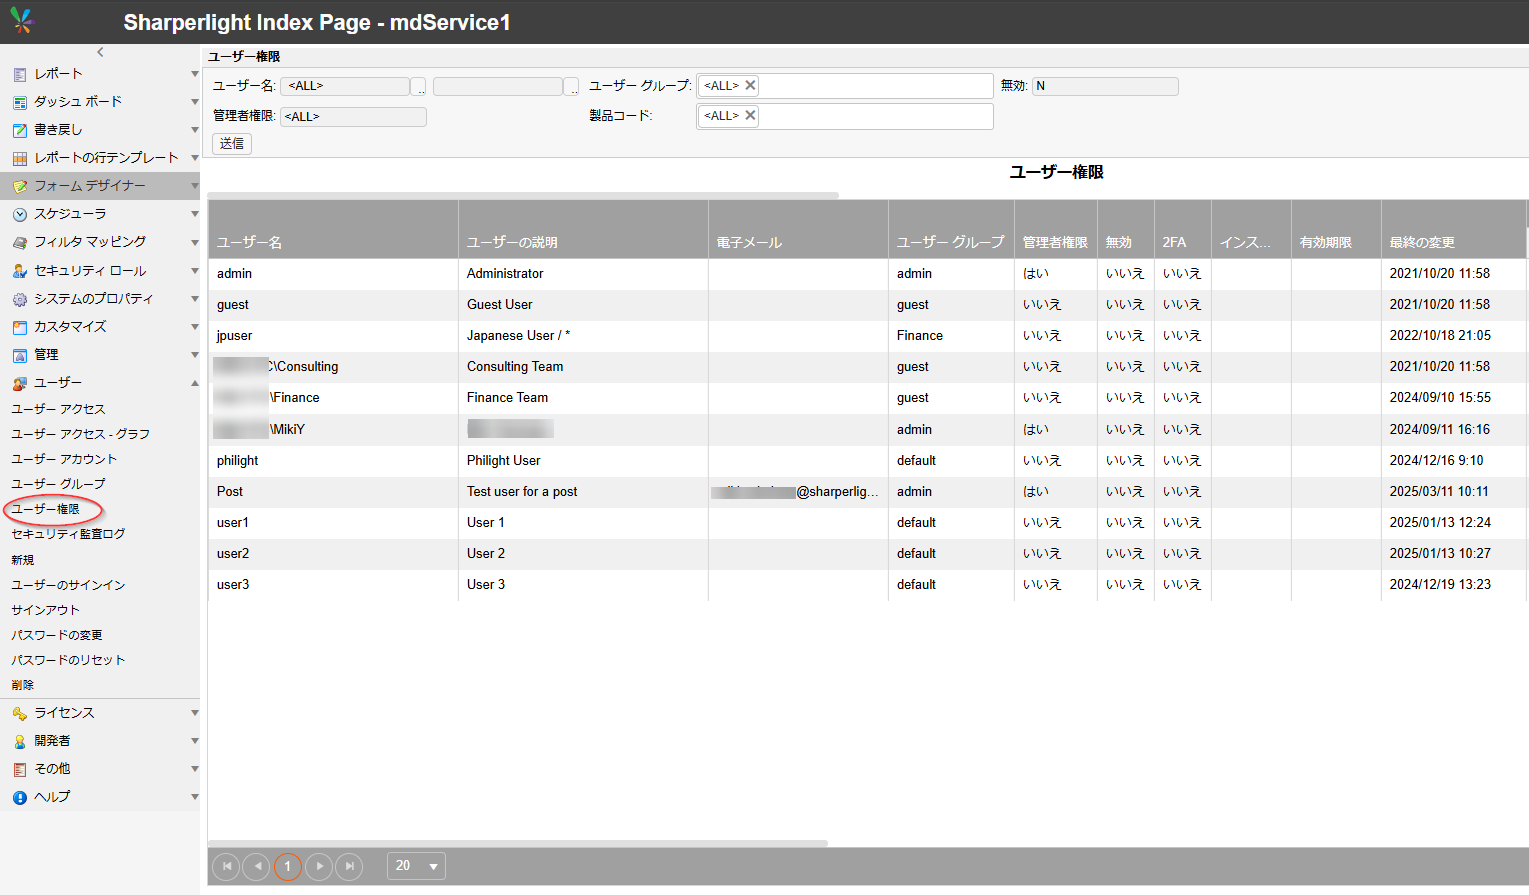Screen dimensions: 1529x895
Task: Click 'Test user for a post' description cell
Action: click(x=583, y=492)
